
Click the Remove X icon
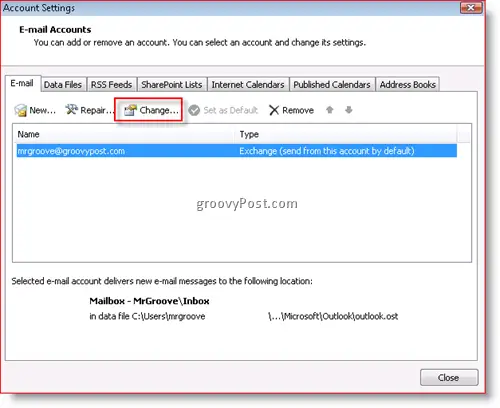[x=274, y=110]
